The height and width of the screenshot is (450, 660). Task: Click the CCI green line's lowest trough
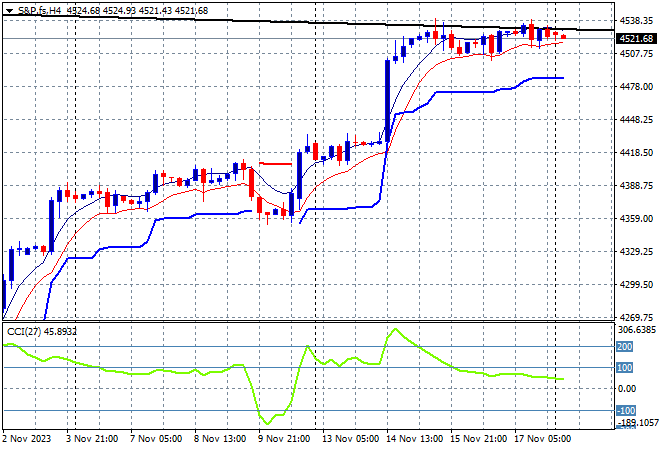[267, 423]
